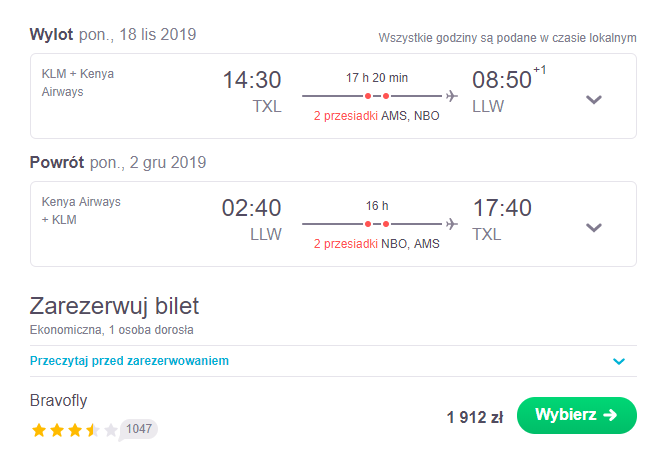Screen dimensions: 659x452
Task: Click the KLM + Kenya Airways carrier label
Action: pyautogui.click(x=78, y=83)
